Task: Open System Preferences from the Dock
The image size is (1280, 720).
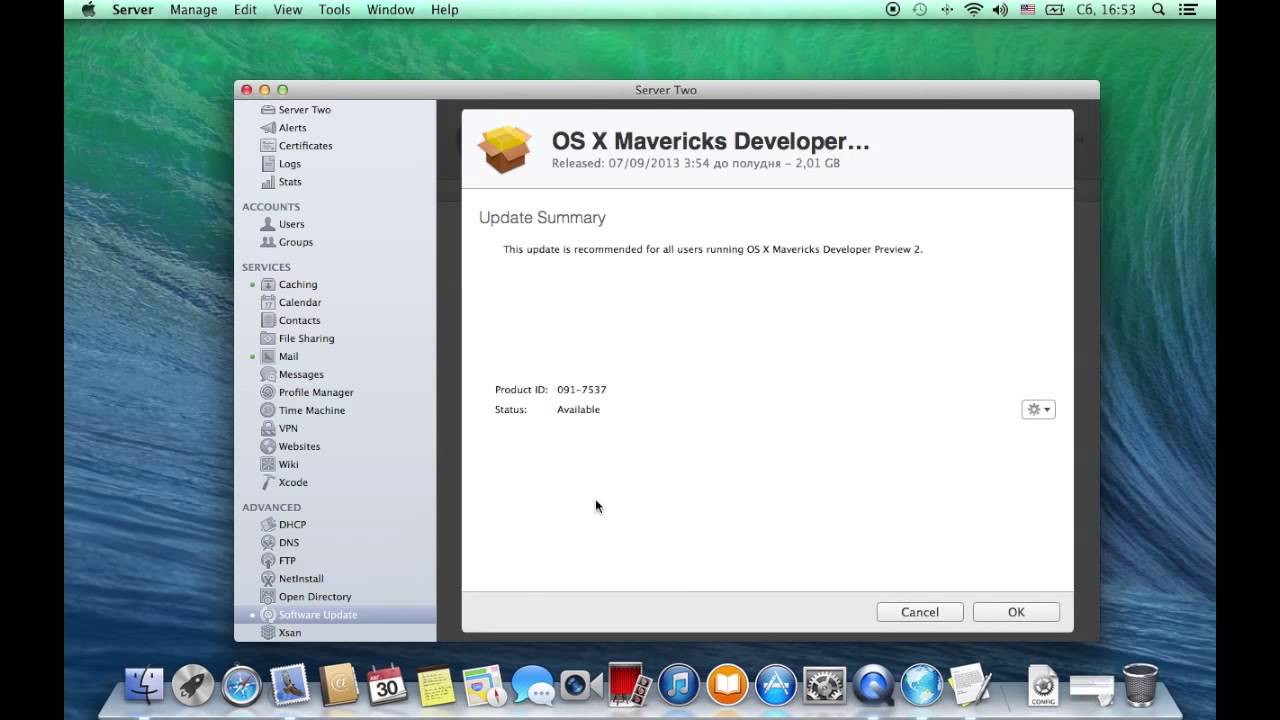Action: [824, 685]
